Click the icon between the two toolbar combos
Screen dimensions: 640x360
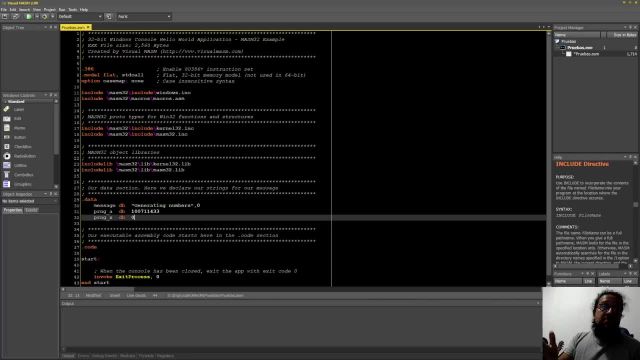point(109,17)
